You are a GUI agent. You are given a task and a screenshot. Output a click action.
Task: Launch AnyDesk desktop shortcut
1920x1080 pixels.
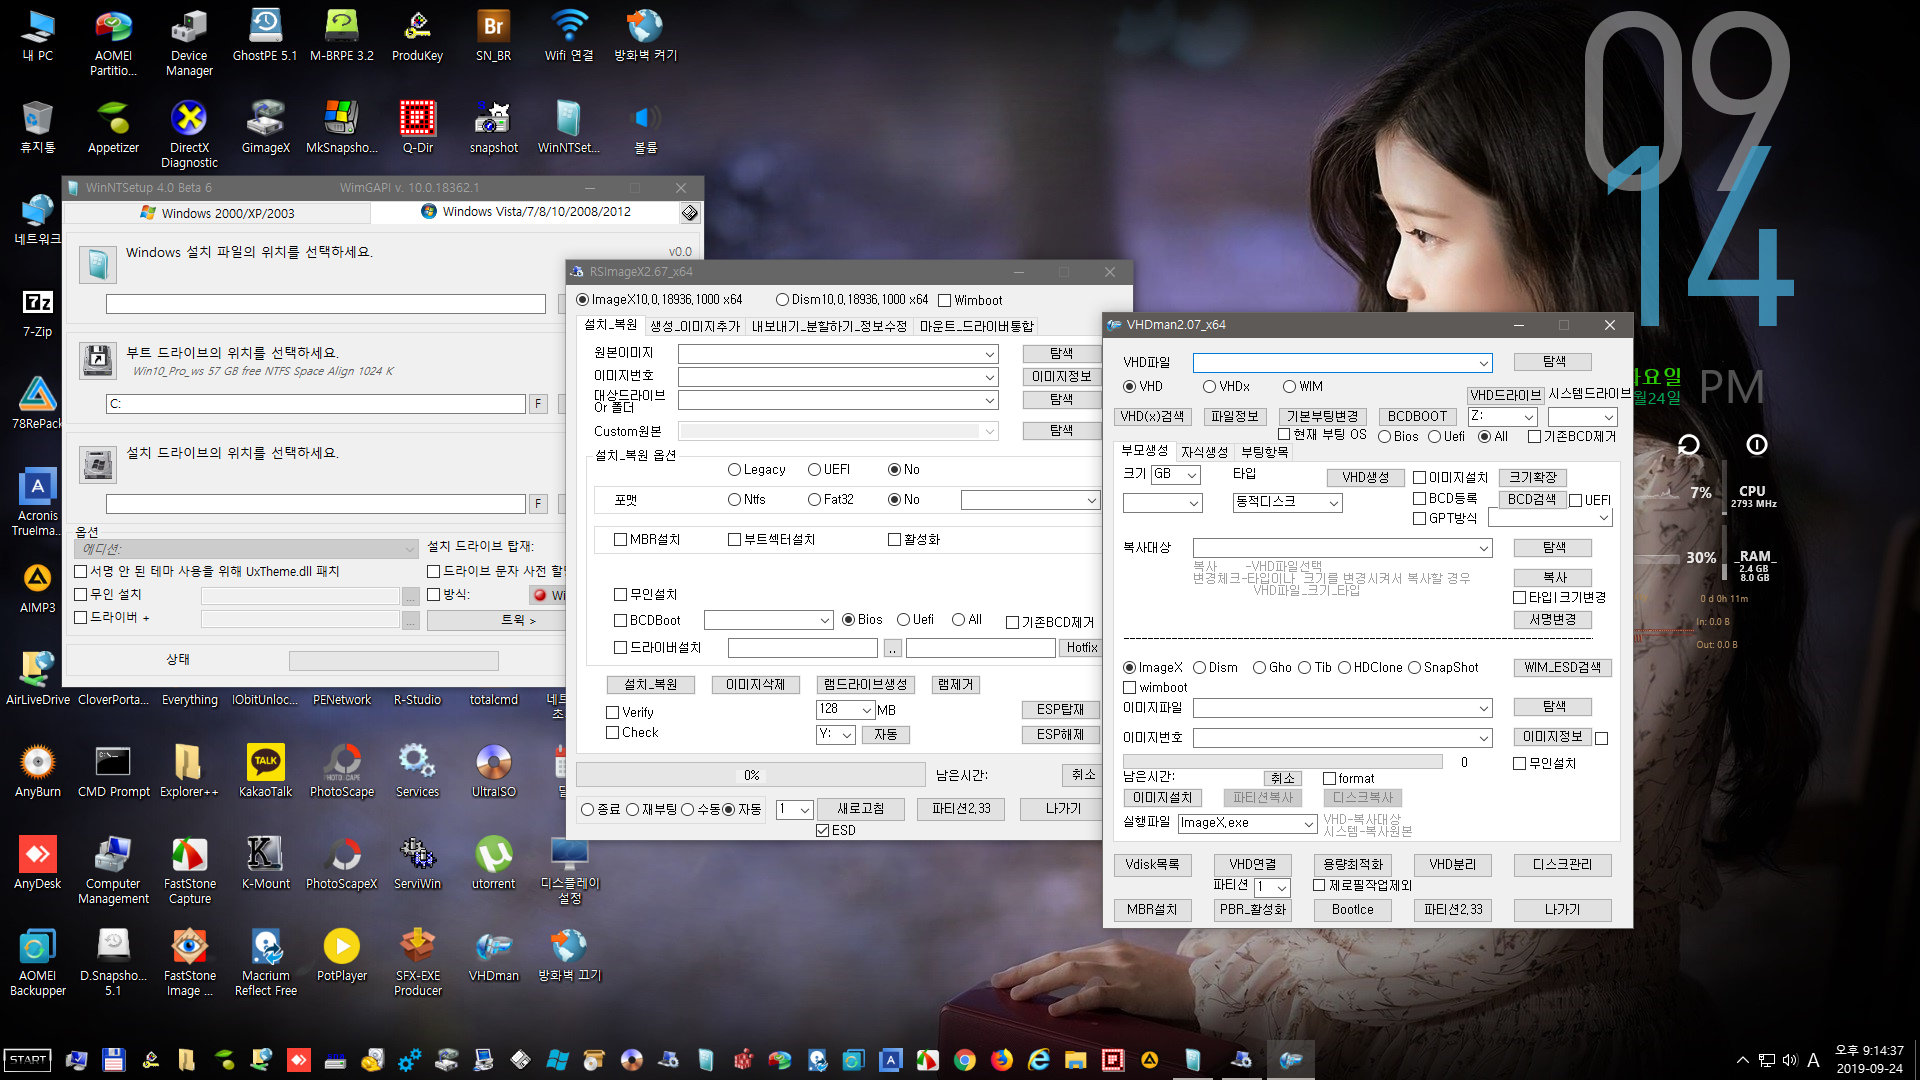tap(37, 864)
